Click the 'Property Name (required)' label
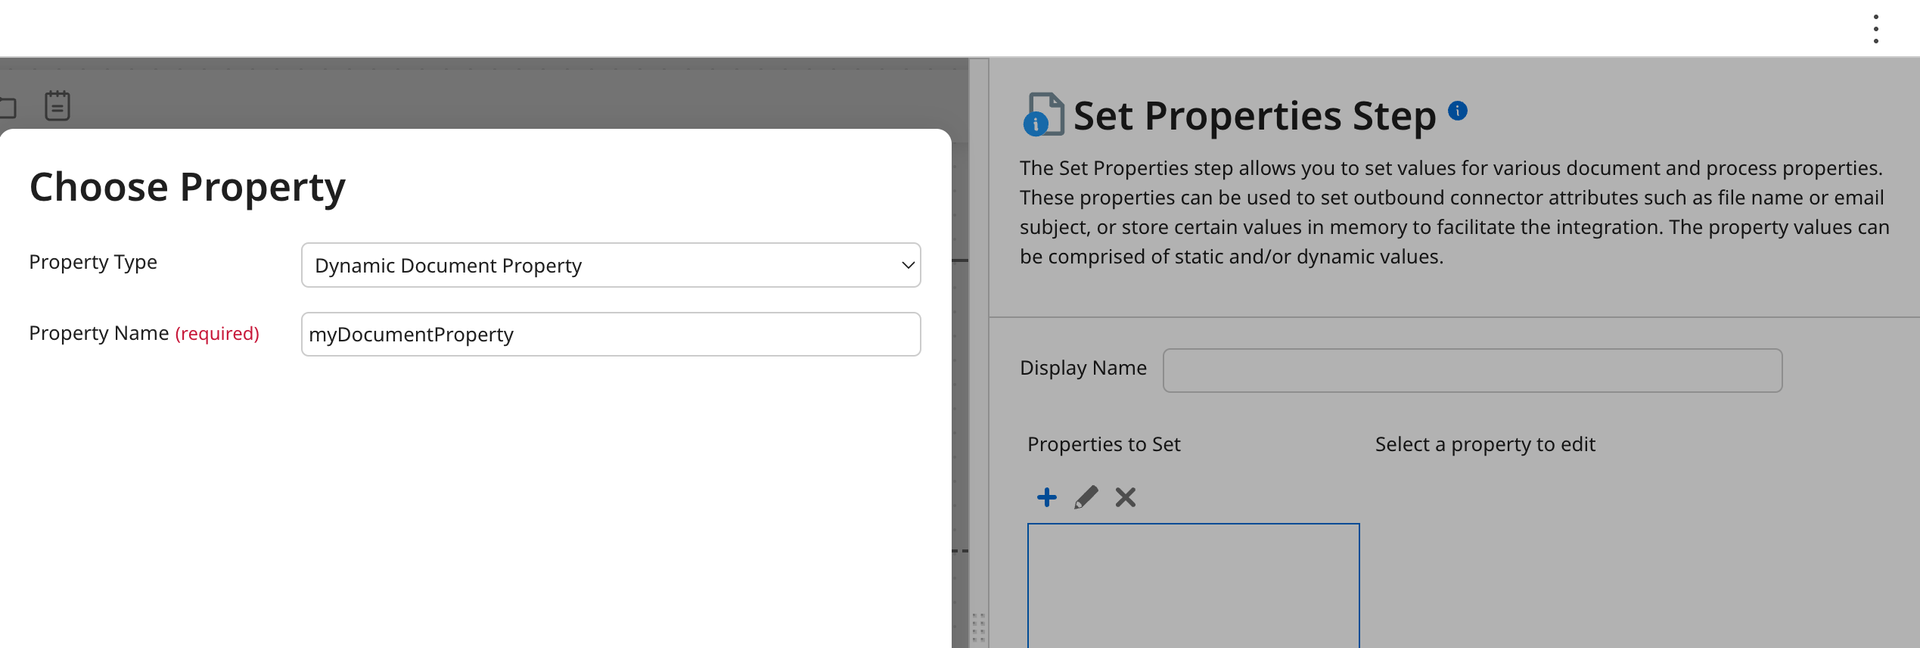 (x=144, y=333)
